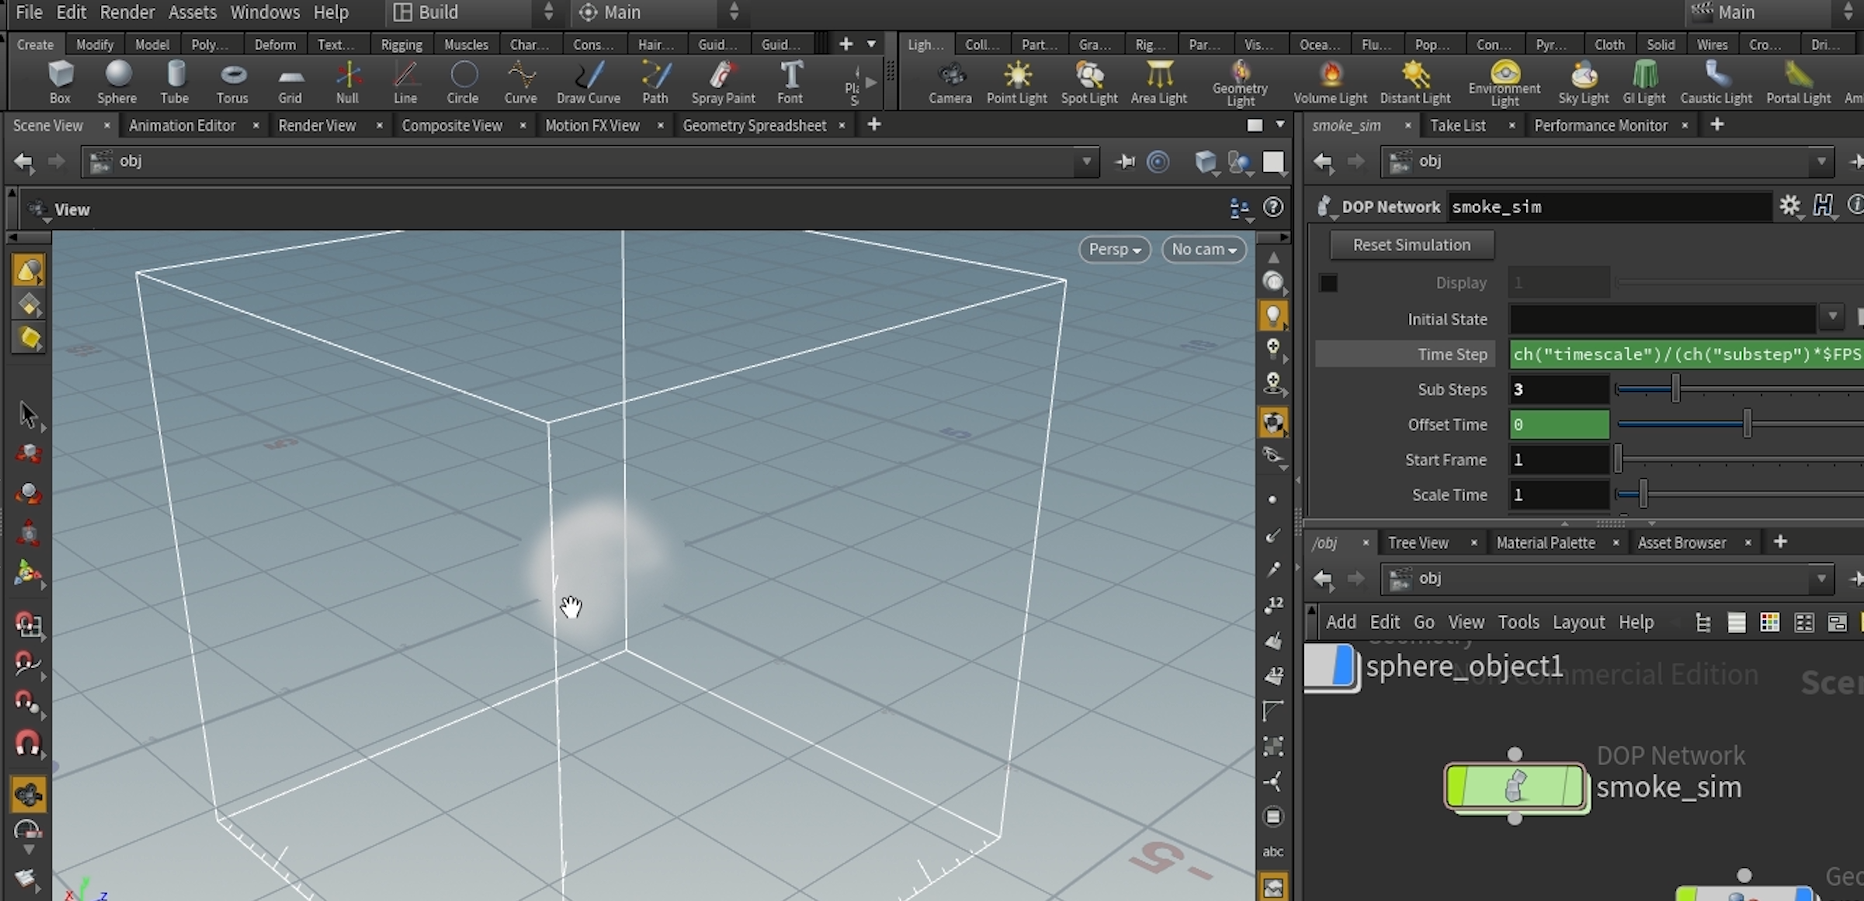This screenshot has height=901, width=1864.
Task: Toggle sphere_object1 node display flag
Action: tap(1345, 667)
